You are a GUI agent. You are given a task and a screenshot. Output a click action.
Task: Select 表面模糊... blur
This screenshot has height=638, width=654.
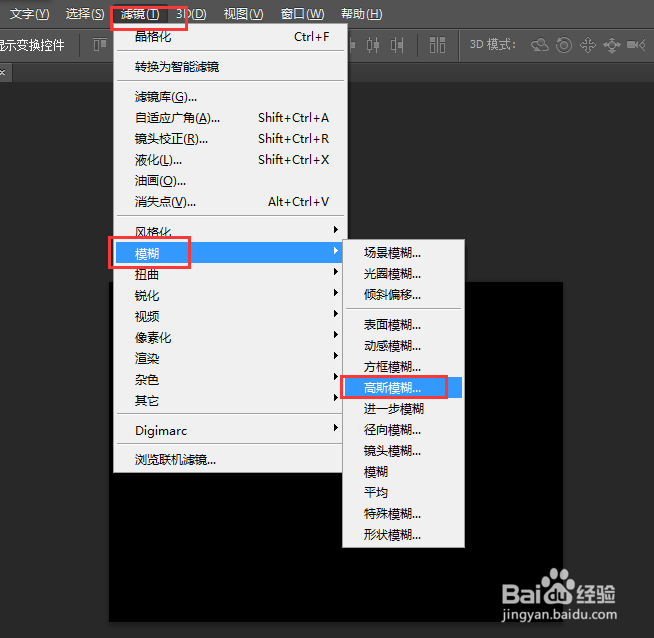point(403,324)
